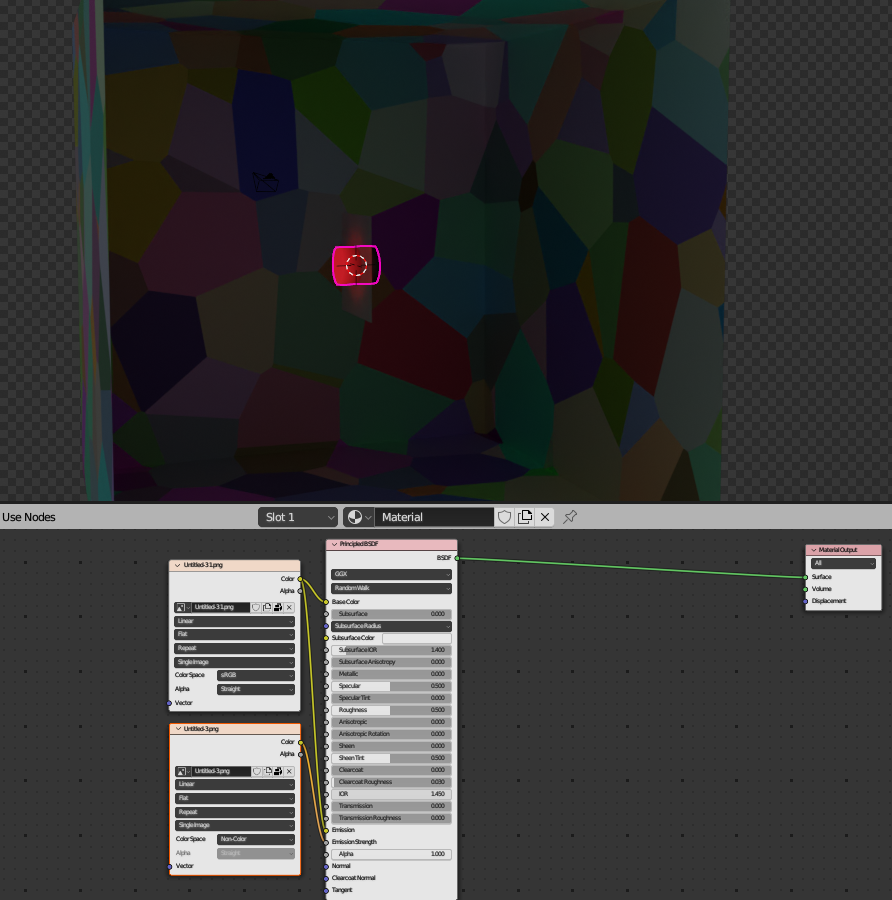
Task: Click the BSDF output socket on Principled BSDF
Action: pos(457,558)
